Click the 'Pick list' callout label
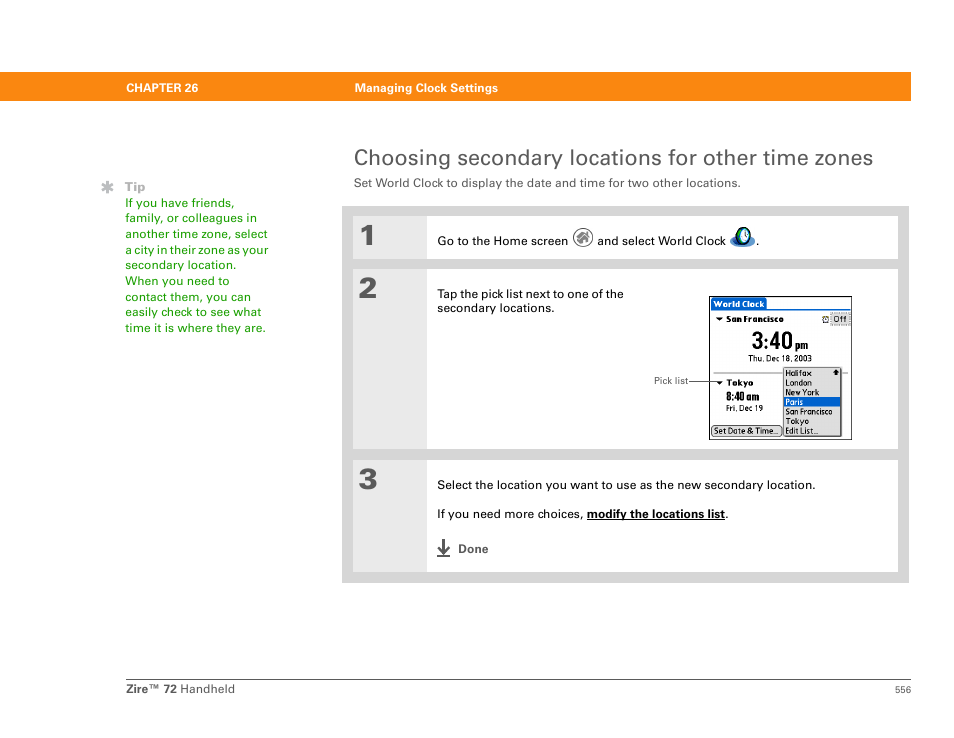The height and width of the screenshot is (738, 954). coord(670,381)
